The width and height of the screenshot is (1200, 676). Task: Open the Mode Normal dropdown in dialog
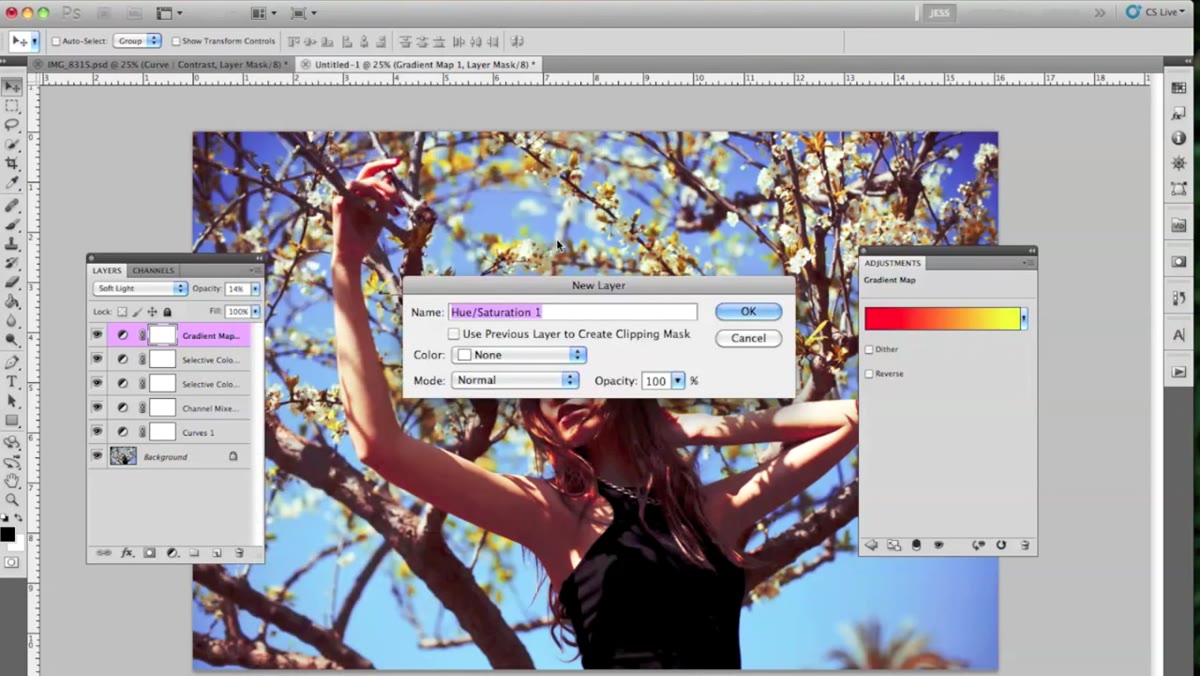tap(515, 380)
